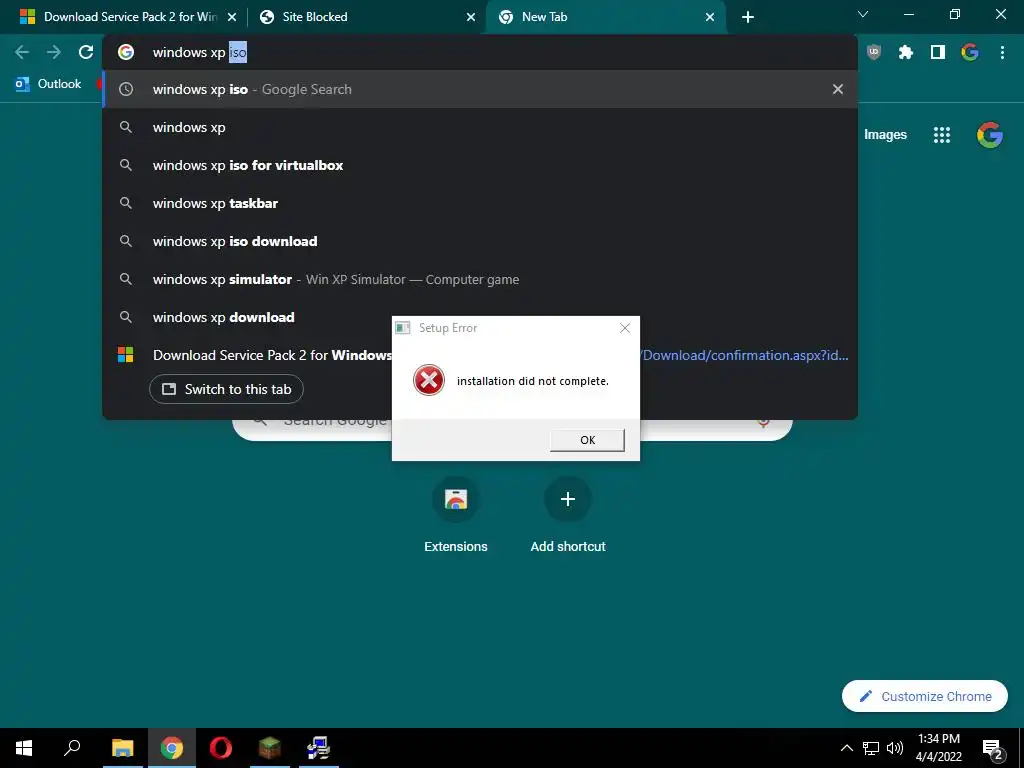Remove the windows xp iso history suggestion
The height and width of the screenshot is (768, 1024).
tap(838, 89)
